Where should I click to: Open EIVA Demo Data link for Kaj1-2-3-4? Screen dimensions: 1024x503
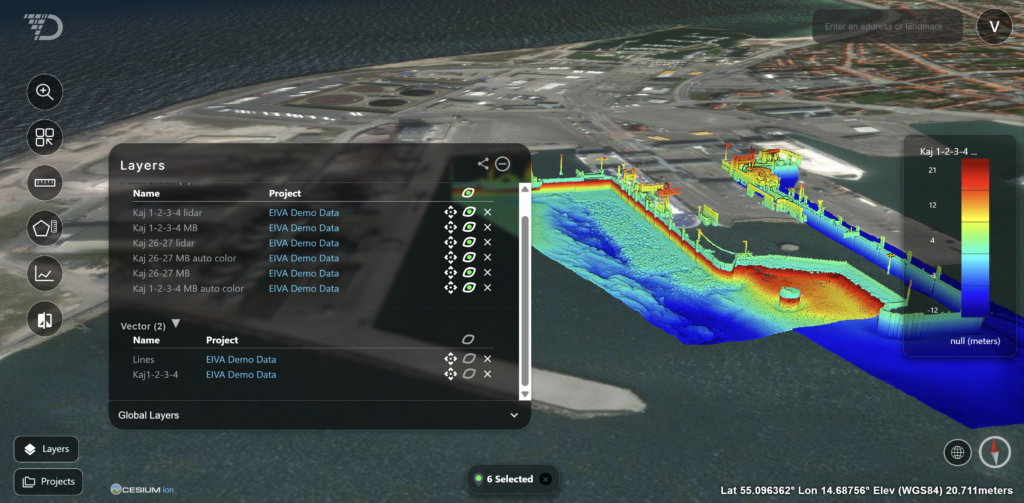(241, 374)
